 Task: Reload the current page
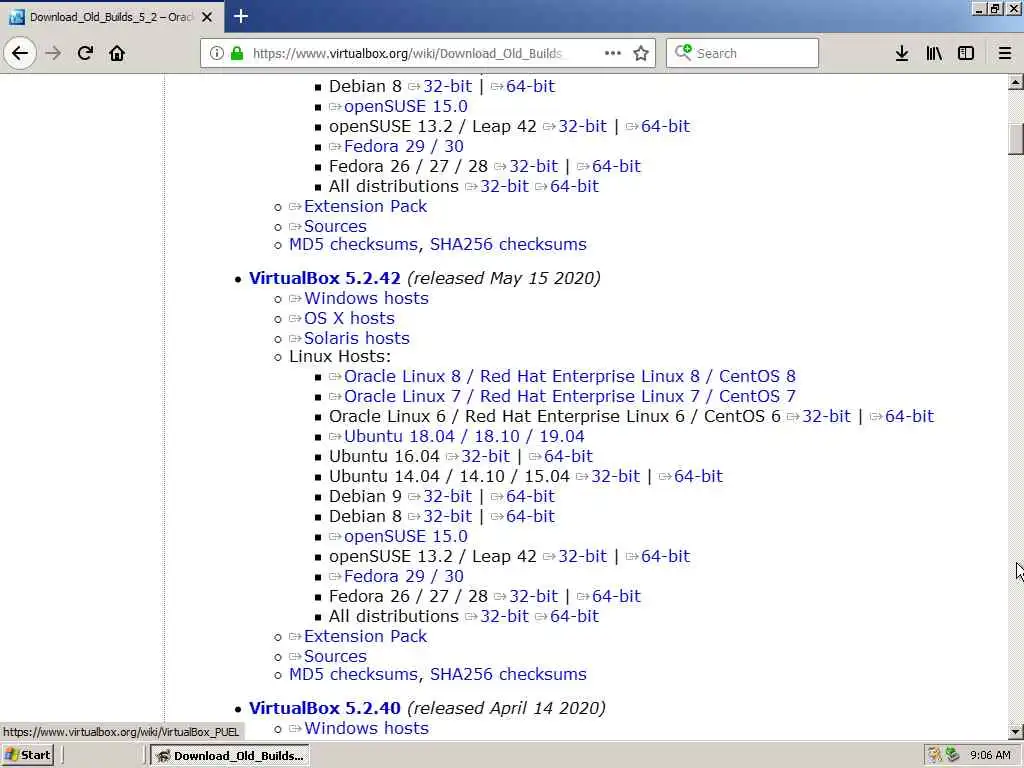(x=85, y=53)
